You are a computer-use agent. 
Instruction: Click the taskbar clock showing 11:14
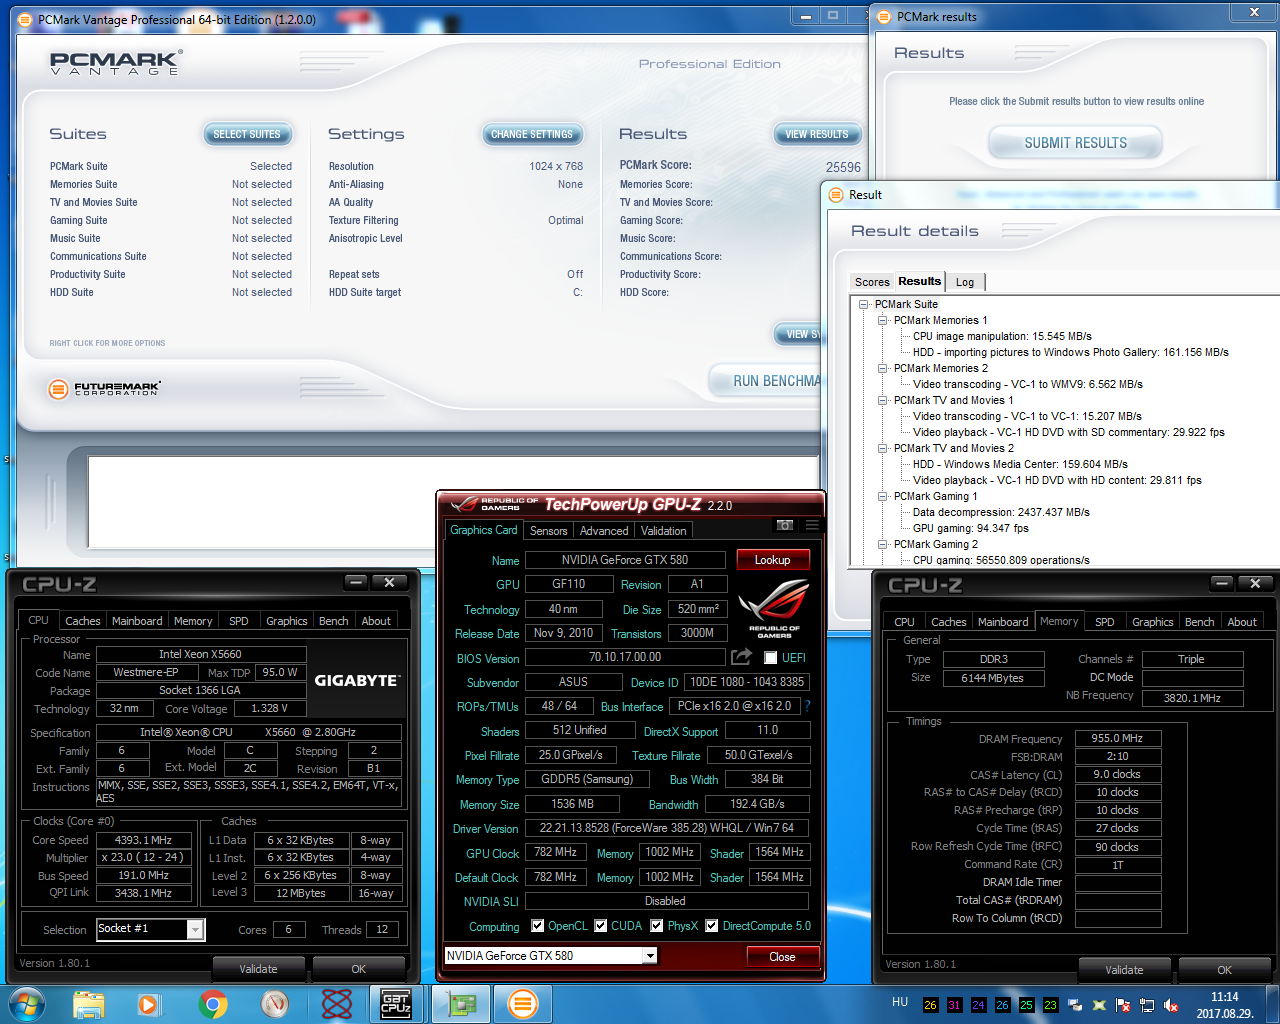pos(1225,1005)
